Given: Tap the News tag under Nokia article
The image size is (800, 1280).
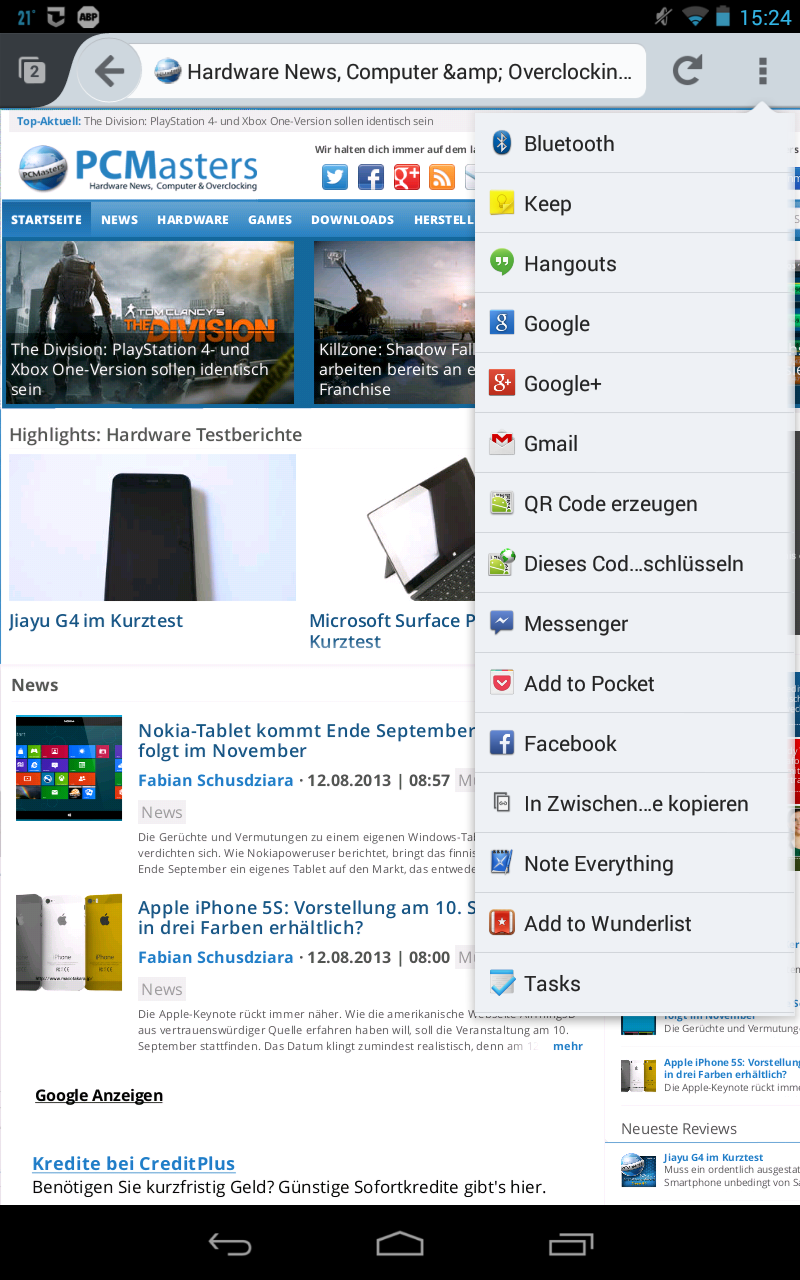Looking at the screenshot, I should [161, 812].
